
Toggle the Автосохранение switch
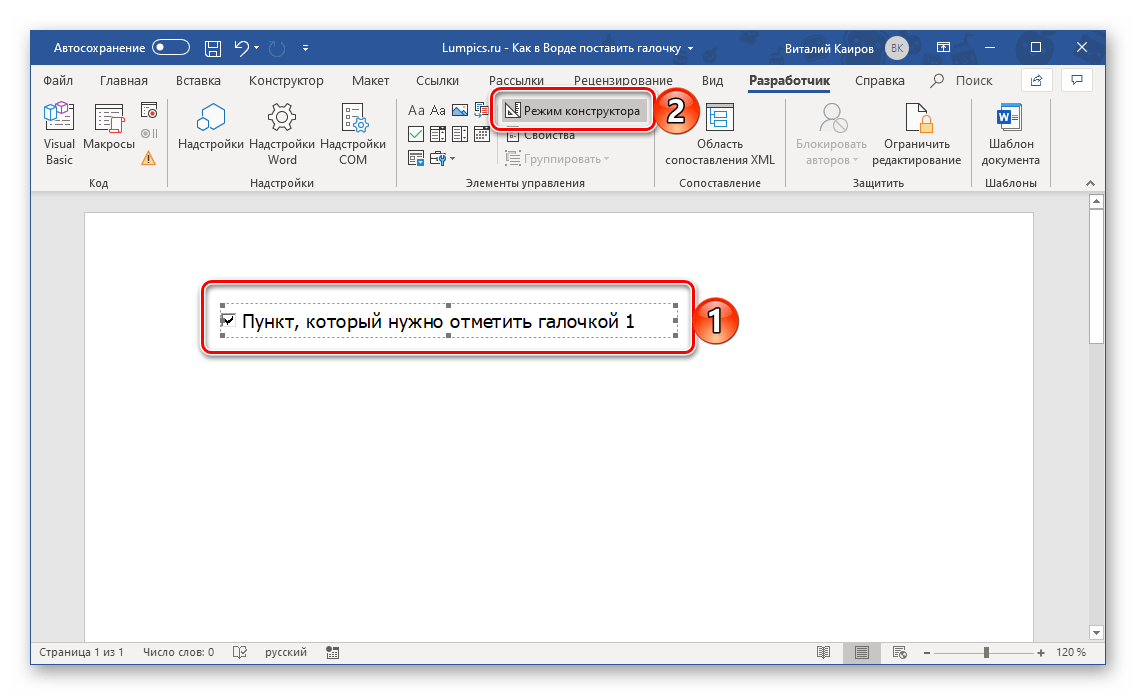[x=171, y=48]
